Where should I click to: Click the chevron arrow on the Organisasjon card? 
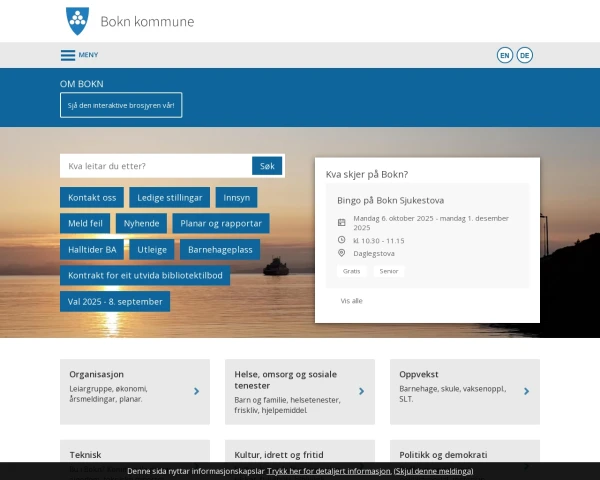197,391
